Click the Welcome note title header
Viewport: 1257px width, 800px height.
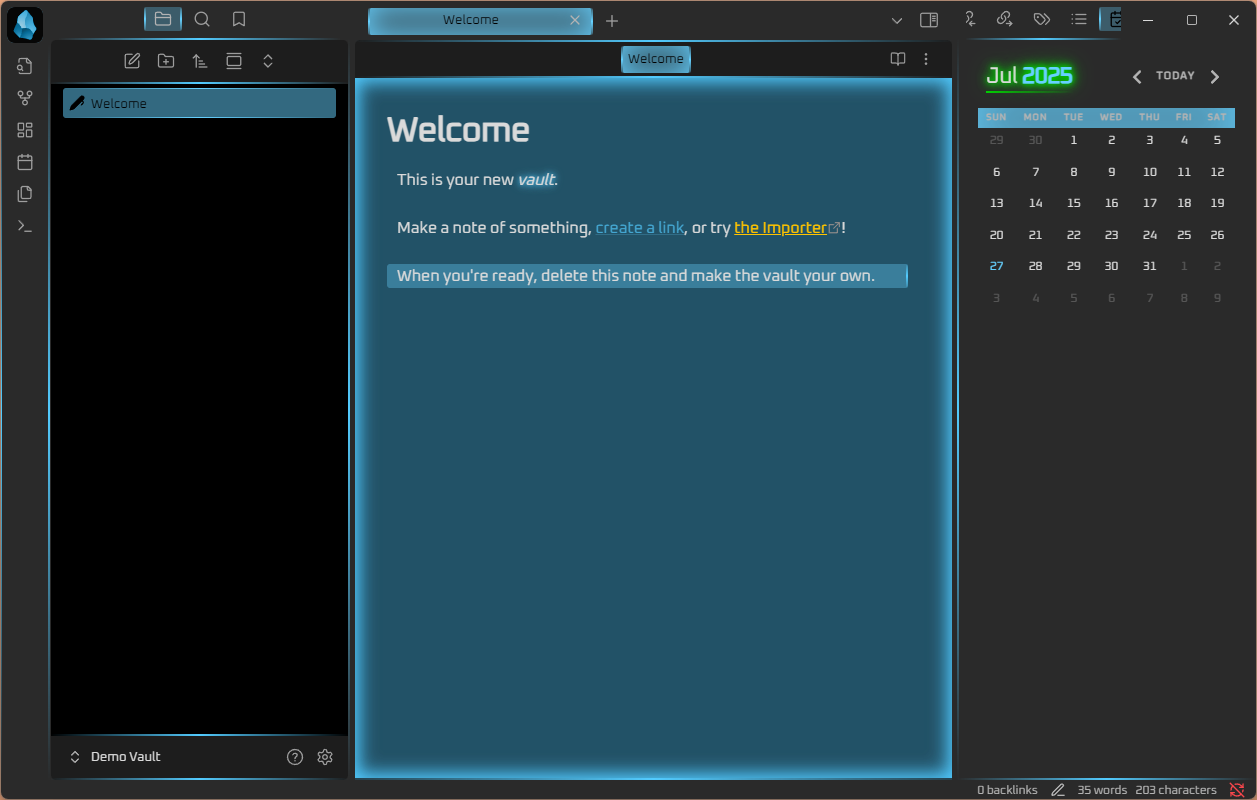point(656,59)
